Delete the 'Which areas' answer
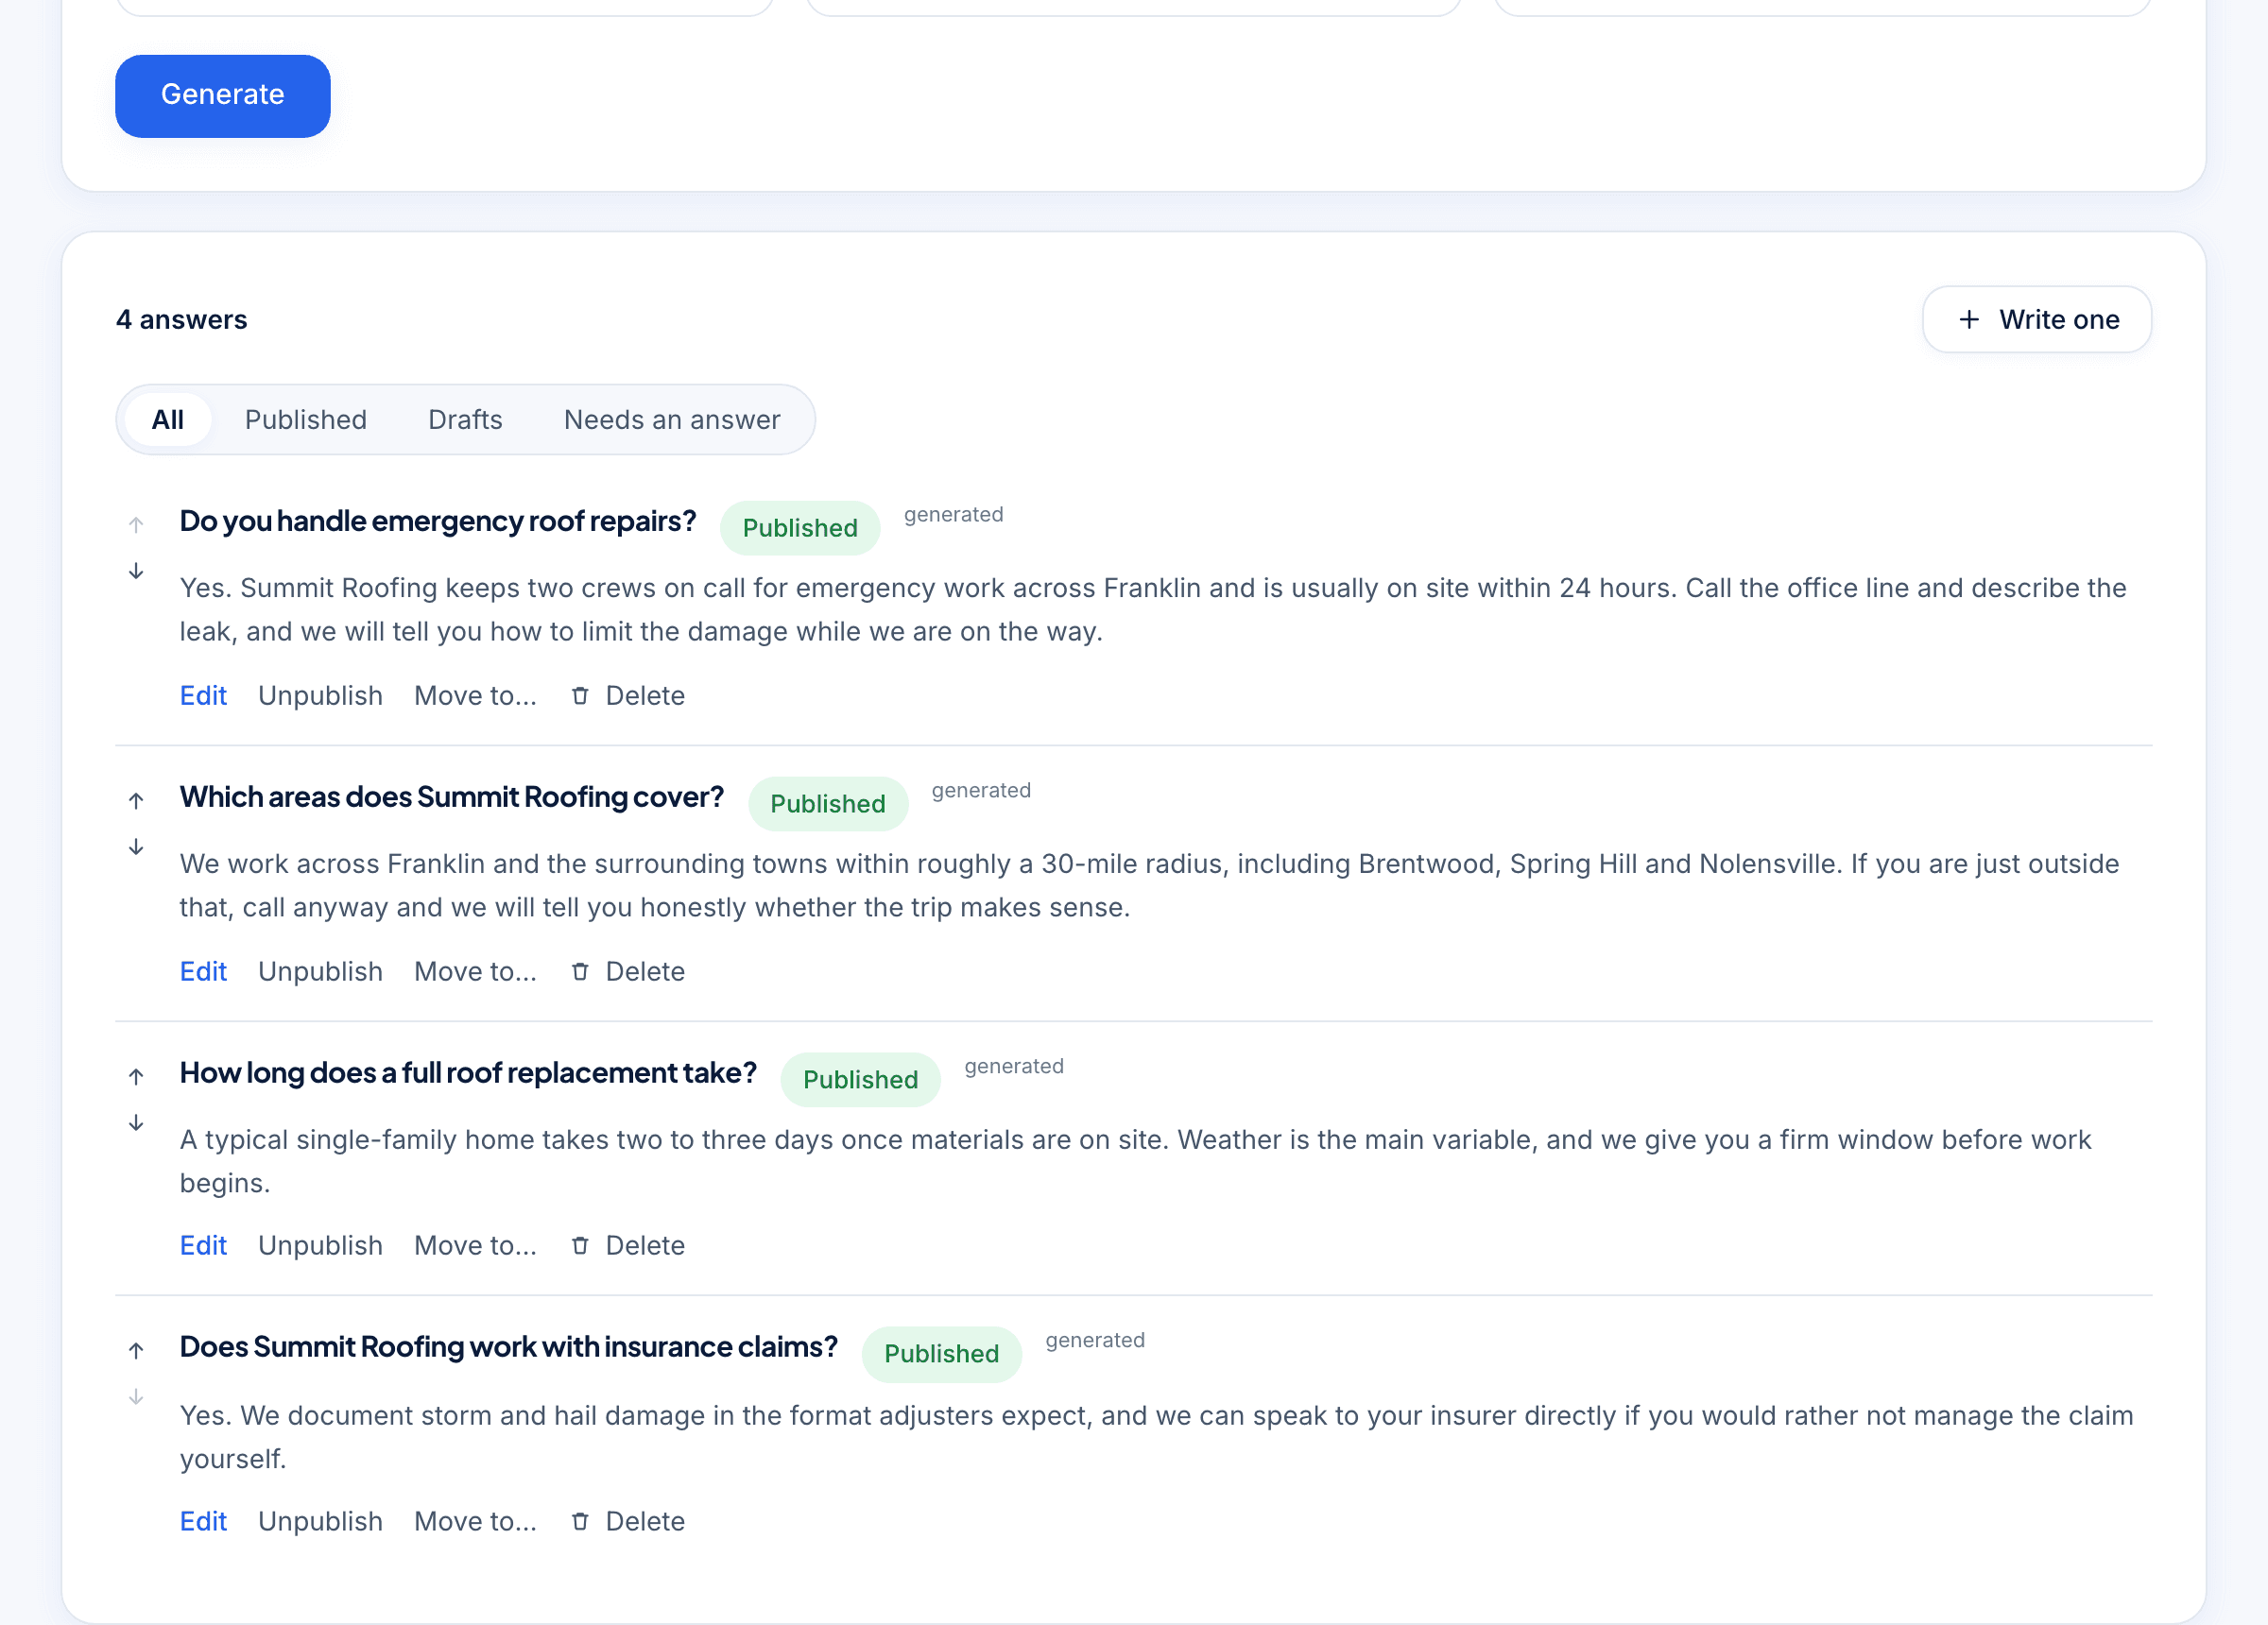This screenshot has height=1625, width=2268. [x=627, y=971]
